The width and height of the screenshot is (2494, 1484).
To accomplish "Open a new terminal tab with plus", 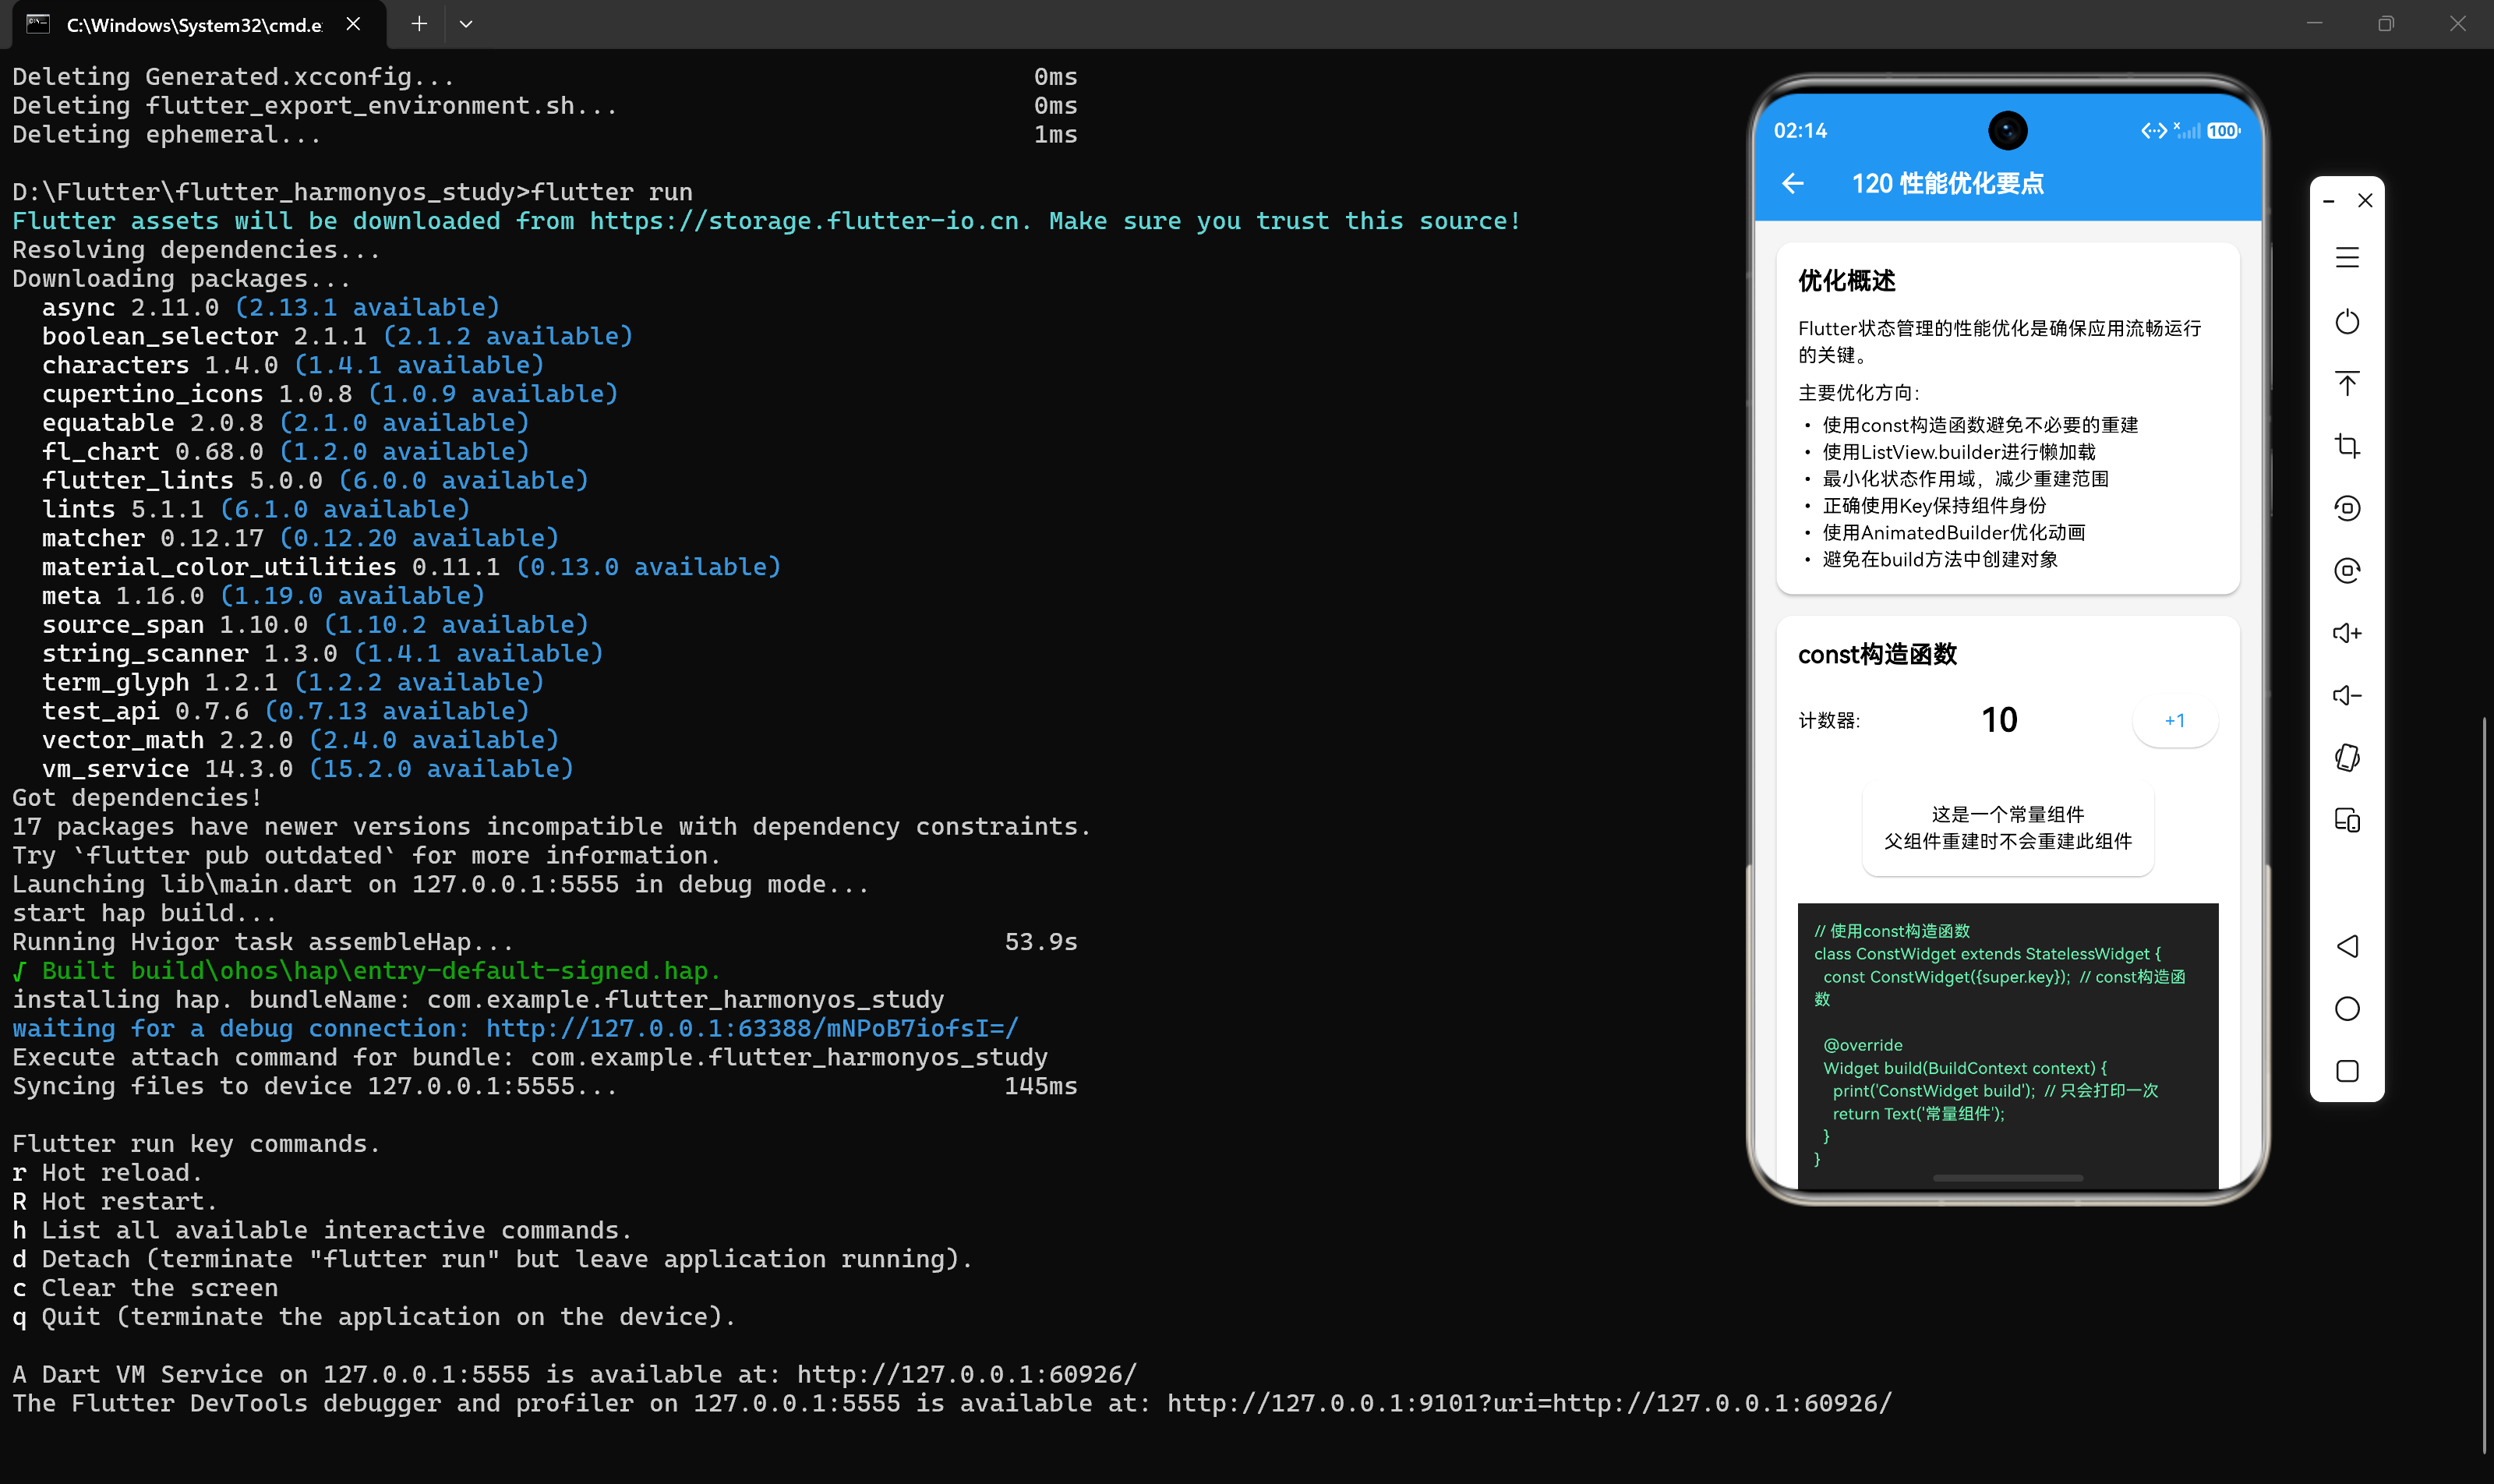I will pyautogui.click(x=419, y=23).
